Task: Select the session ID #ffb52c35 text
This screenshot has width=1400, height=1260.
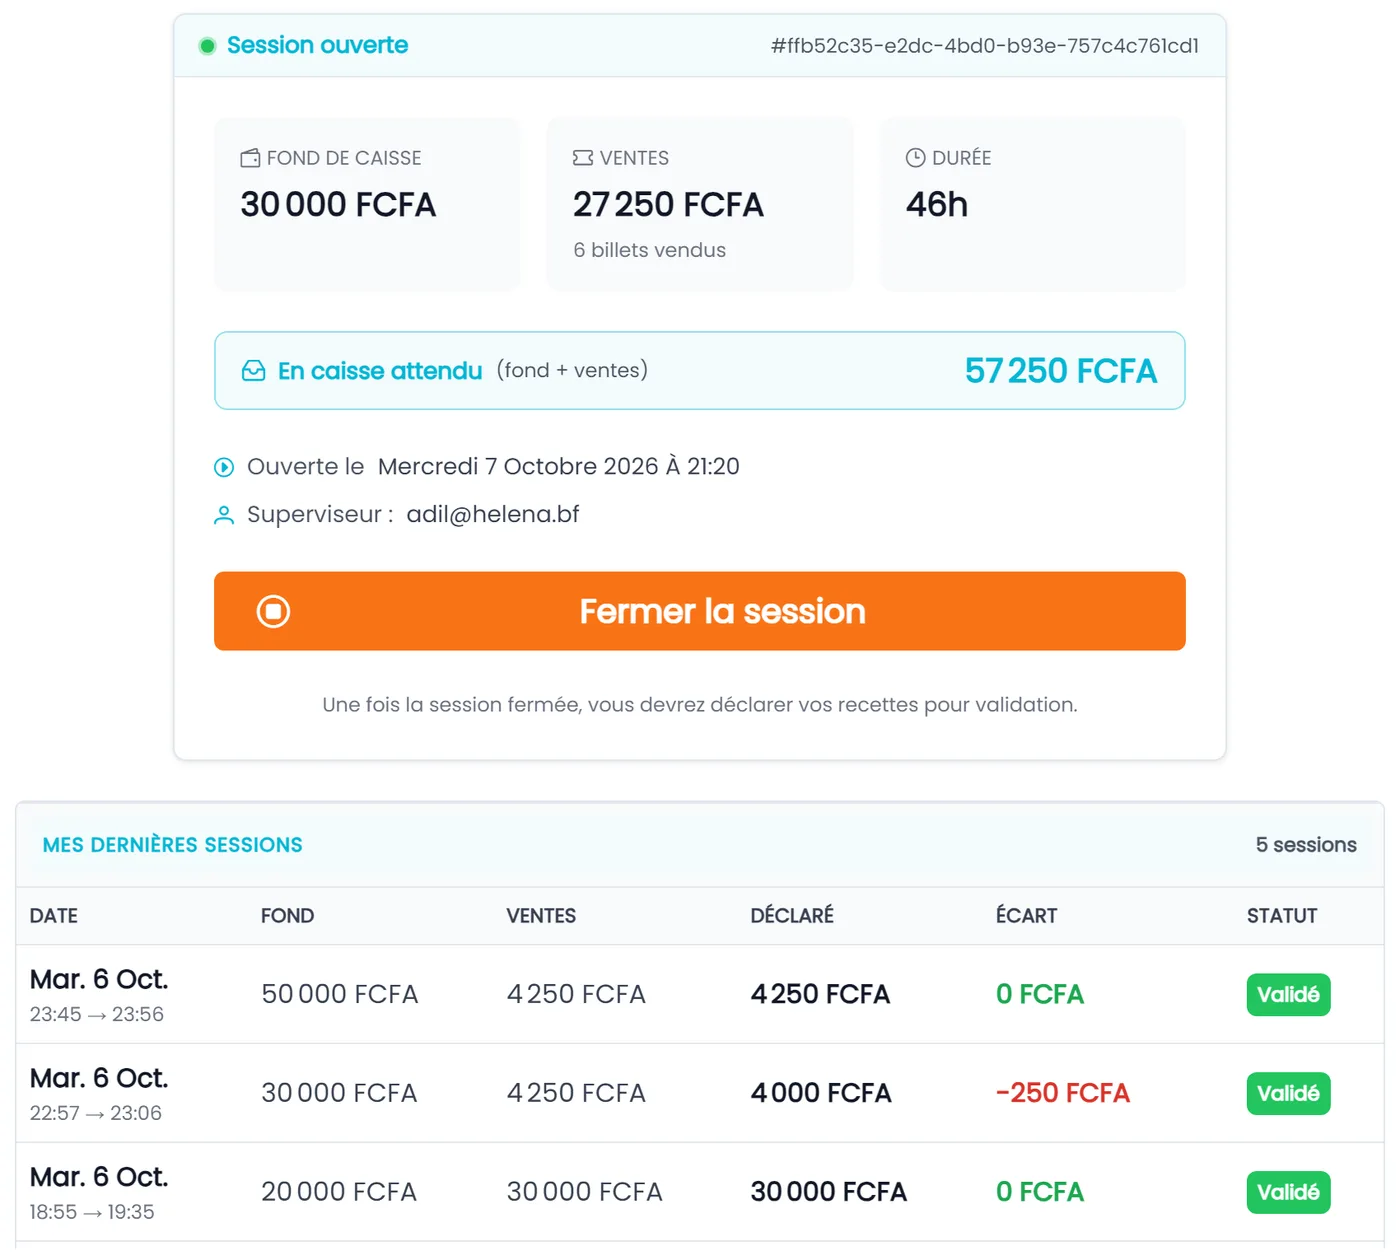Action: pyautogui.click(x=985, y=46)
